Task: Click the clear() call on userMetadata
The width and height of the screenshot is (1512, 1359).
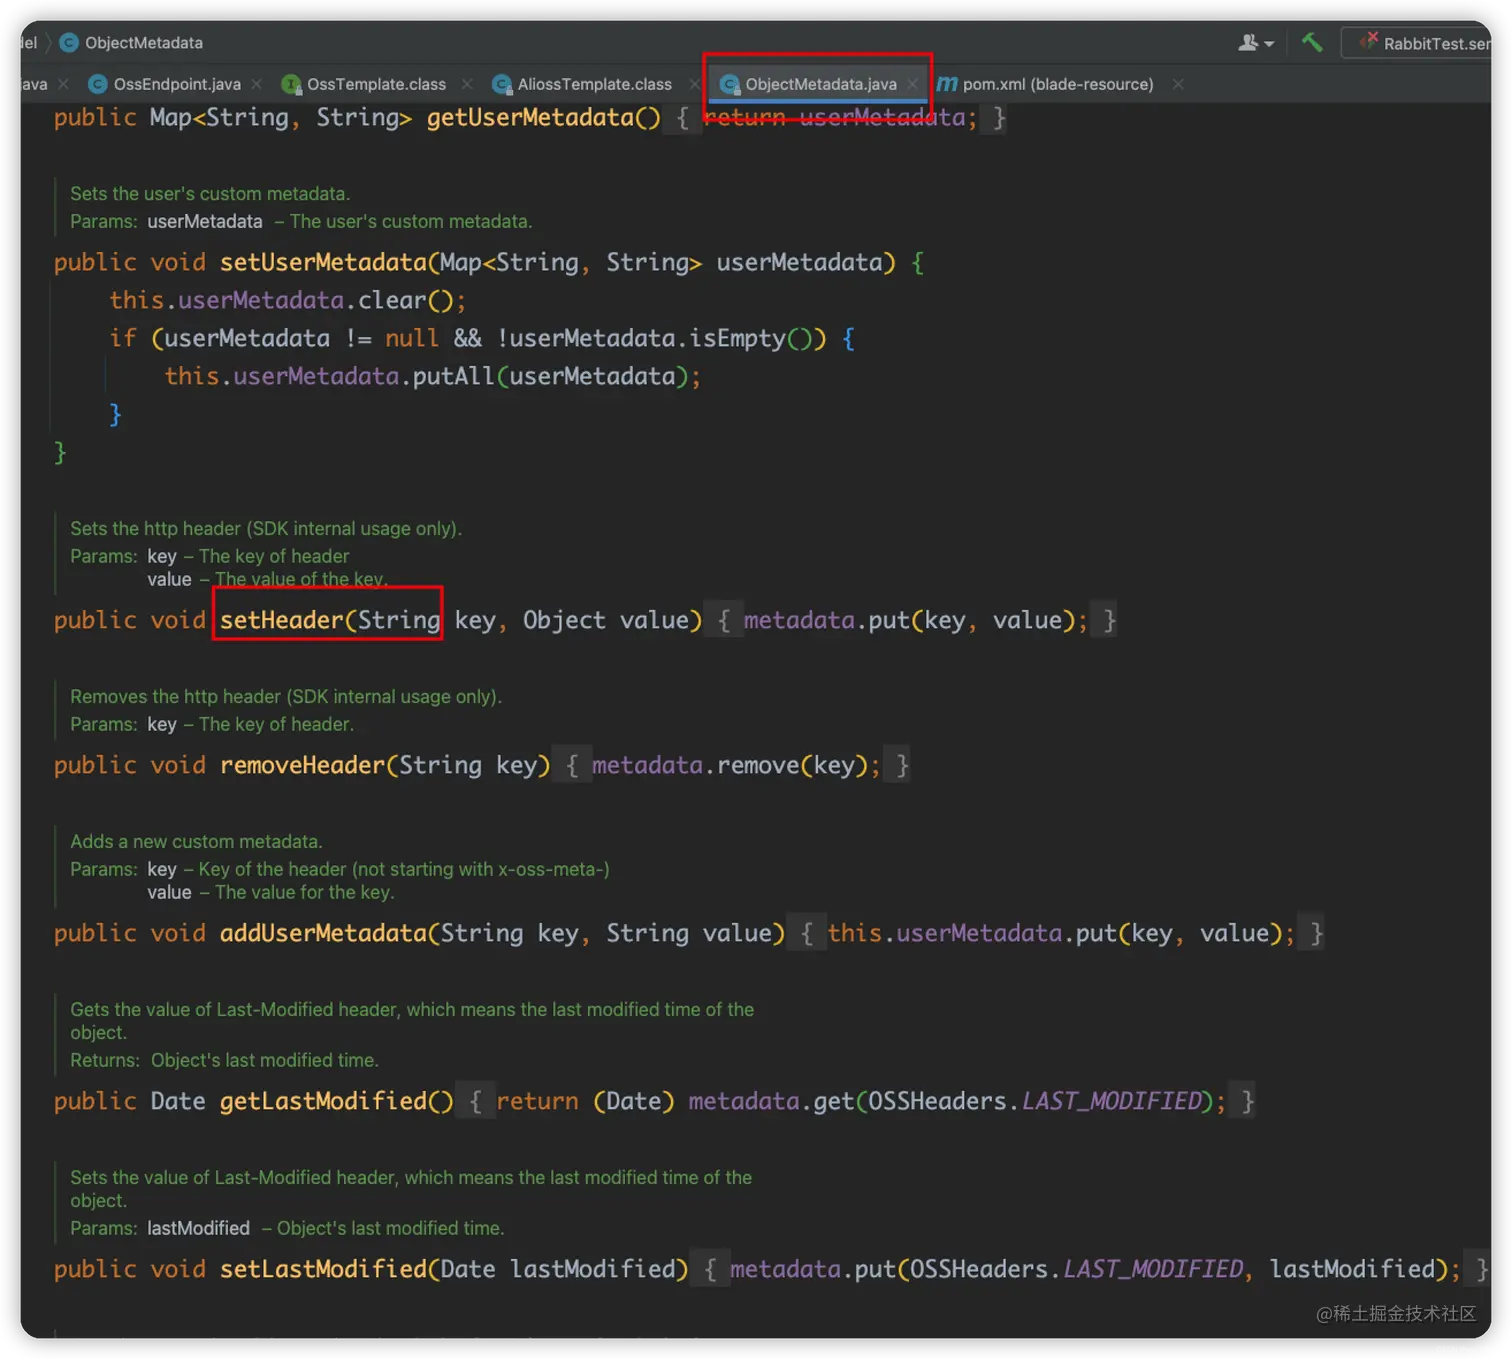Action: coord(406,301)
